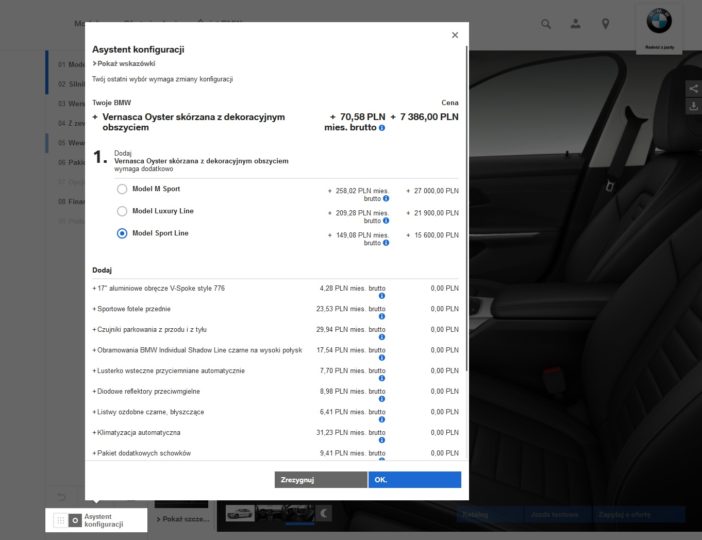This screenshot has width=702, height=540.
Task: Click the undo arrow icon at bottom left
Action: point(62,497)
